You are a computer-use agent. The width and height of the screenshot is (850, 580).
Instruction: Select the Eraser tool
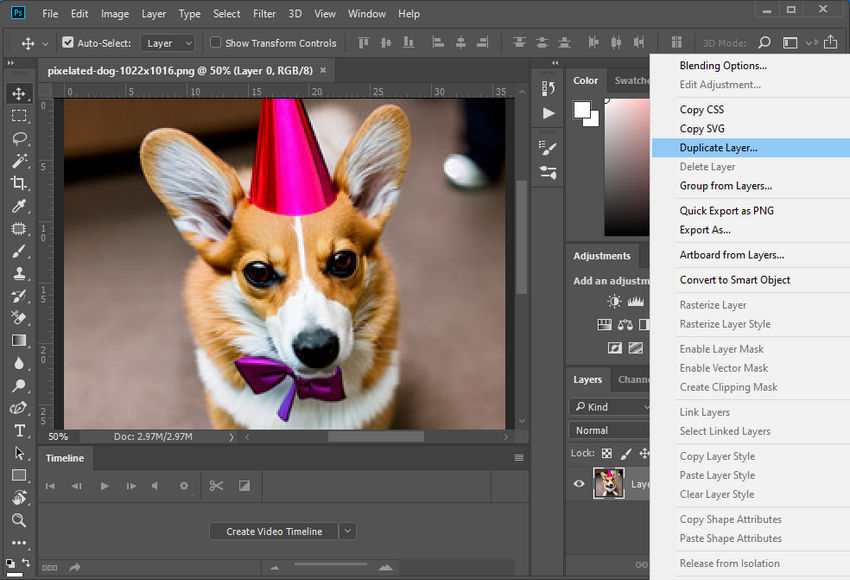(19, 318)
